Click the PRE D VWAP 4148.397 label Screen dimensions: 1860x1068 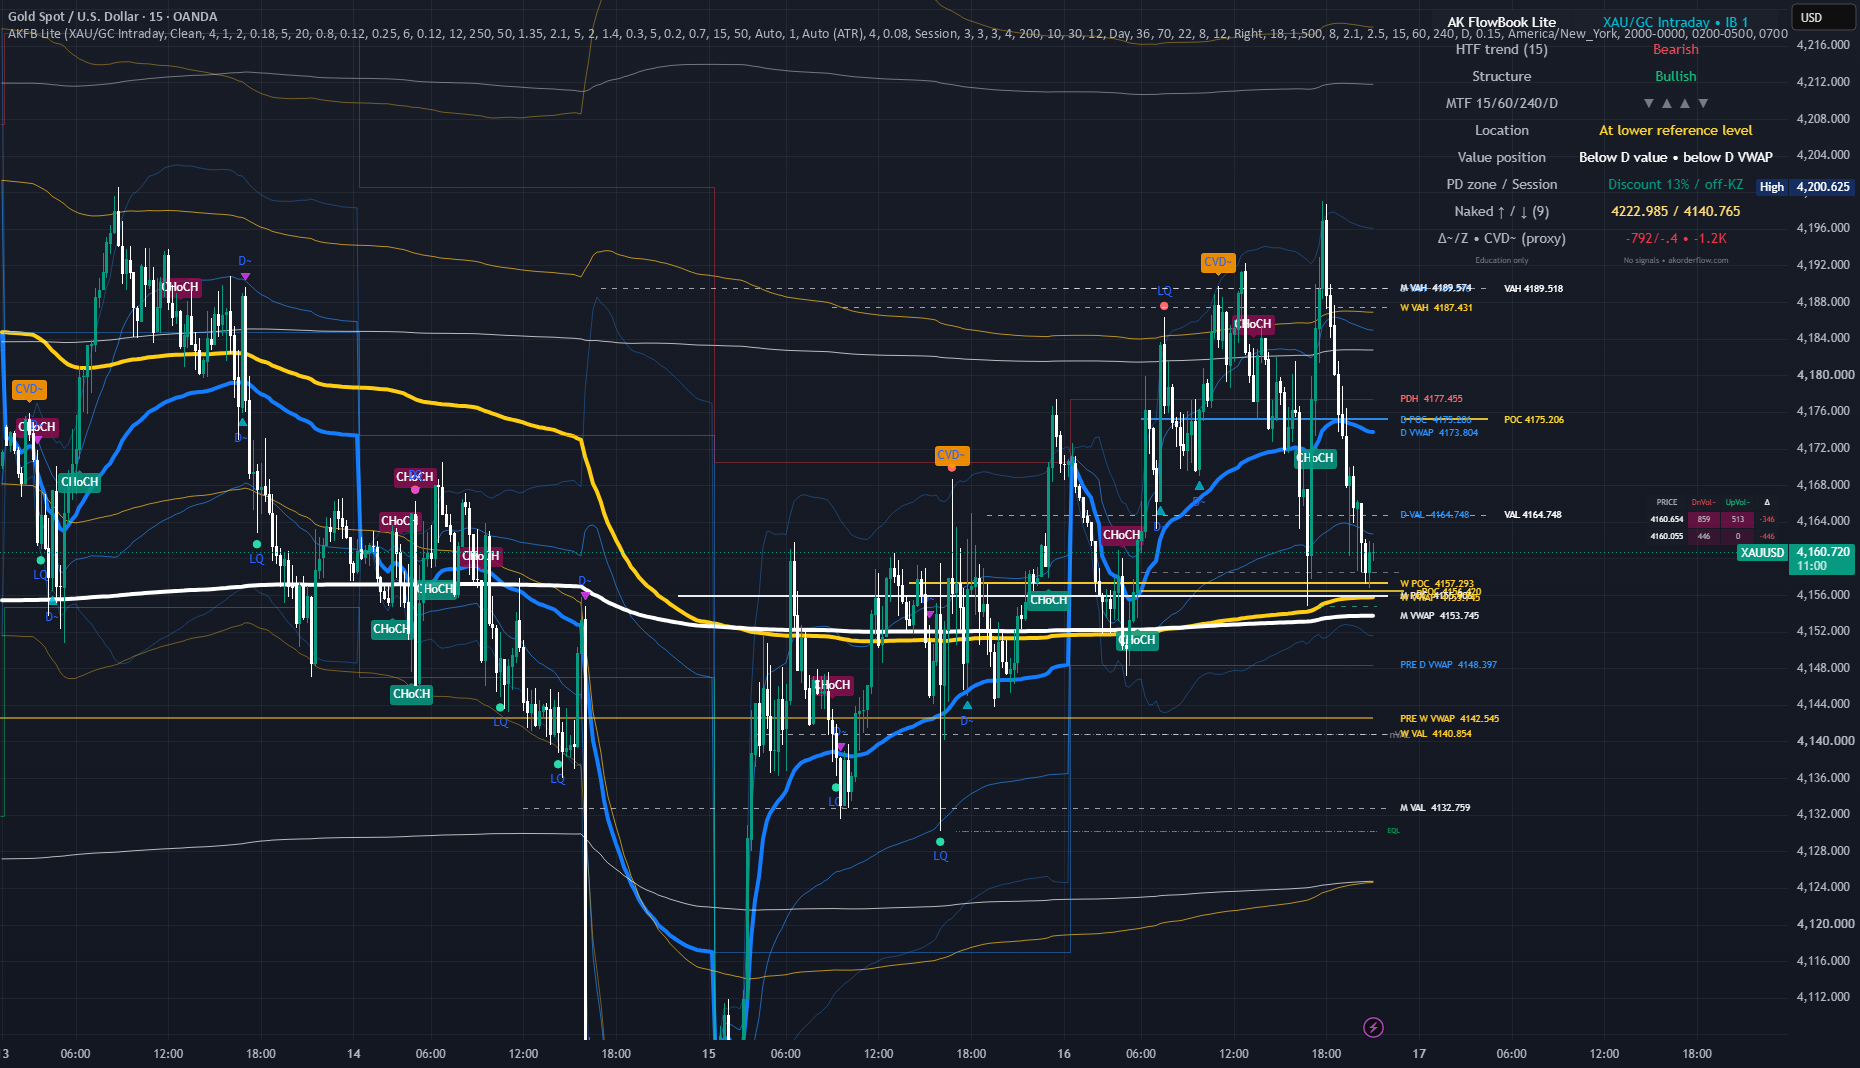coord(1448,665)
